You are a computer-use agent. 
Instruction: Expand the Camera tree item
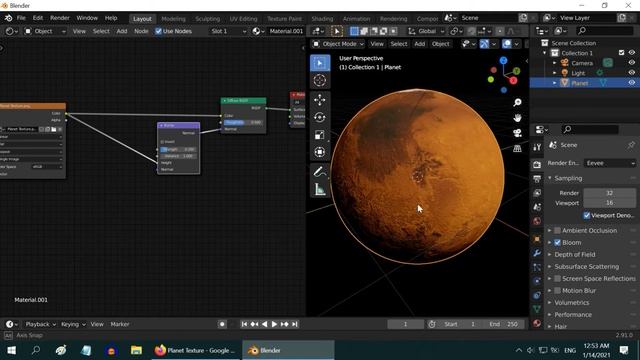pyautogui.click(x=554, y=63)
